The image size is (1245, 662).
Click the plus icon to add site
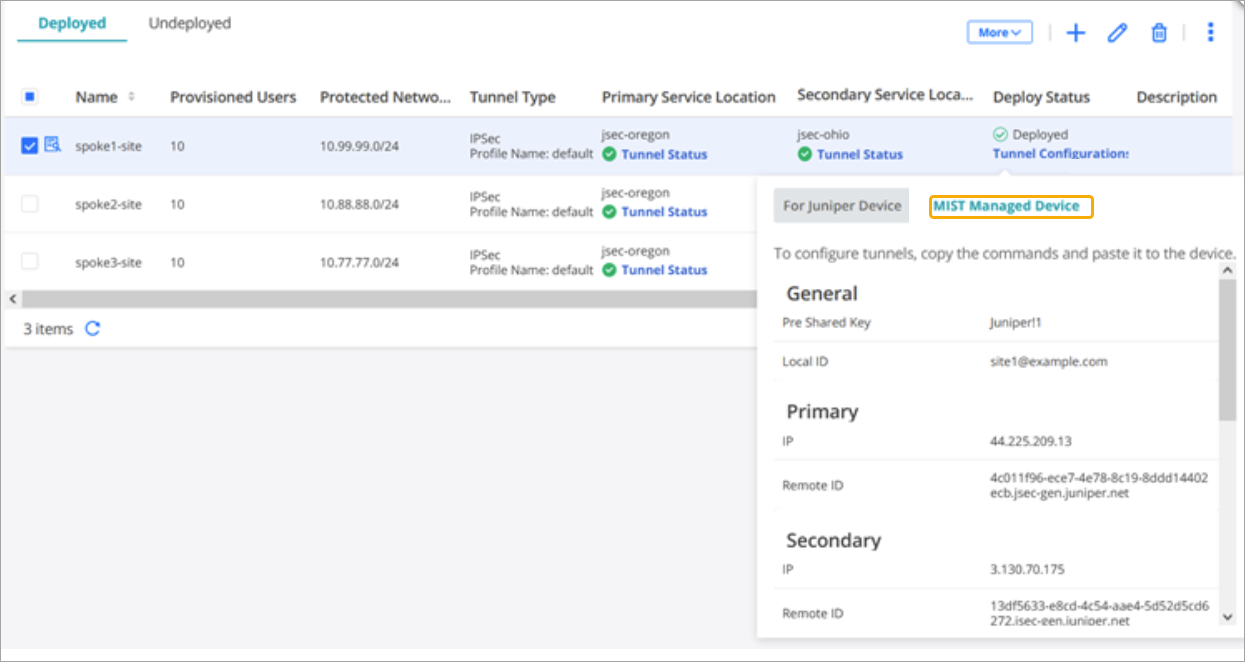pyautogui.click(x=1075, y=33)
